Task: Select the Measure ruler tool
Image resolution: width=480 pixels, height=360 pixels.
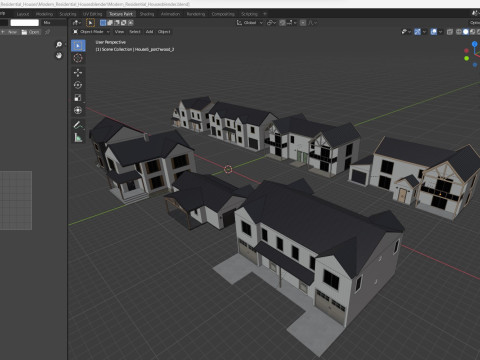Action: tap(78, 137)
